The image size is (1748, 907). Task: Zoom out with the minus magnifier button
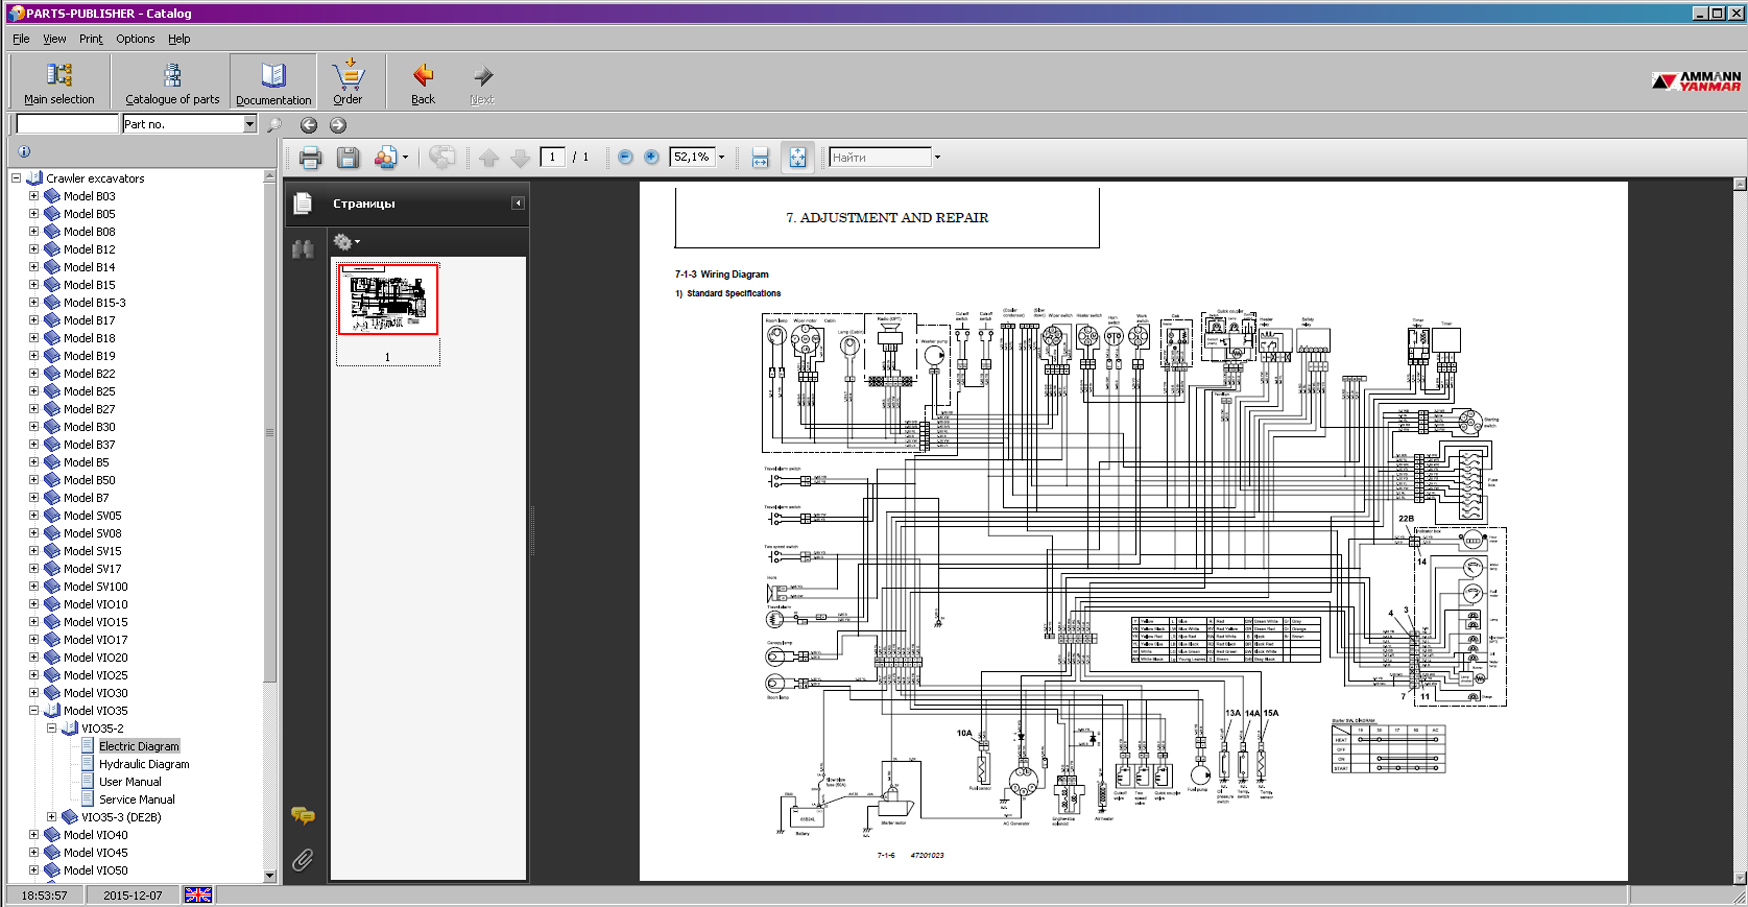point(625,157)
